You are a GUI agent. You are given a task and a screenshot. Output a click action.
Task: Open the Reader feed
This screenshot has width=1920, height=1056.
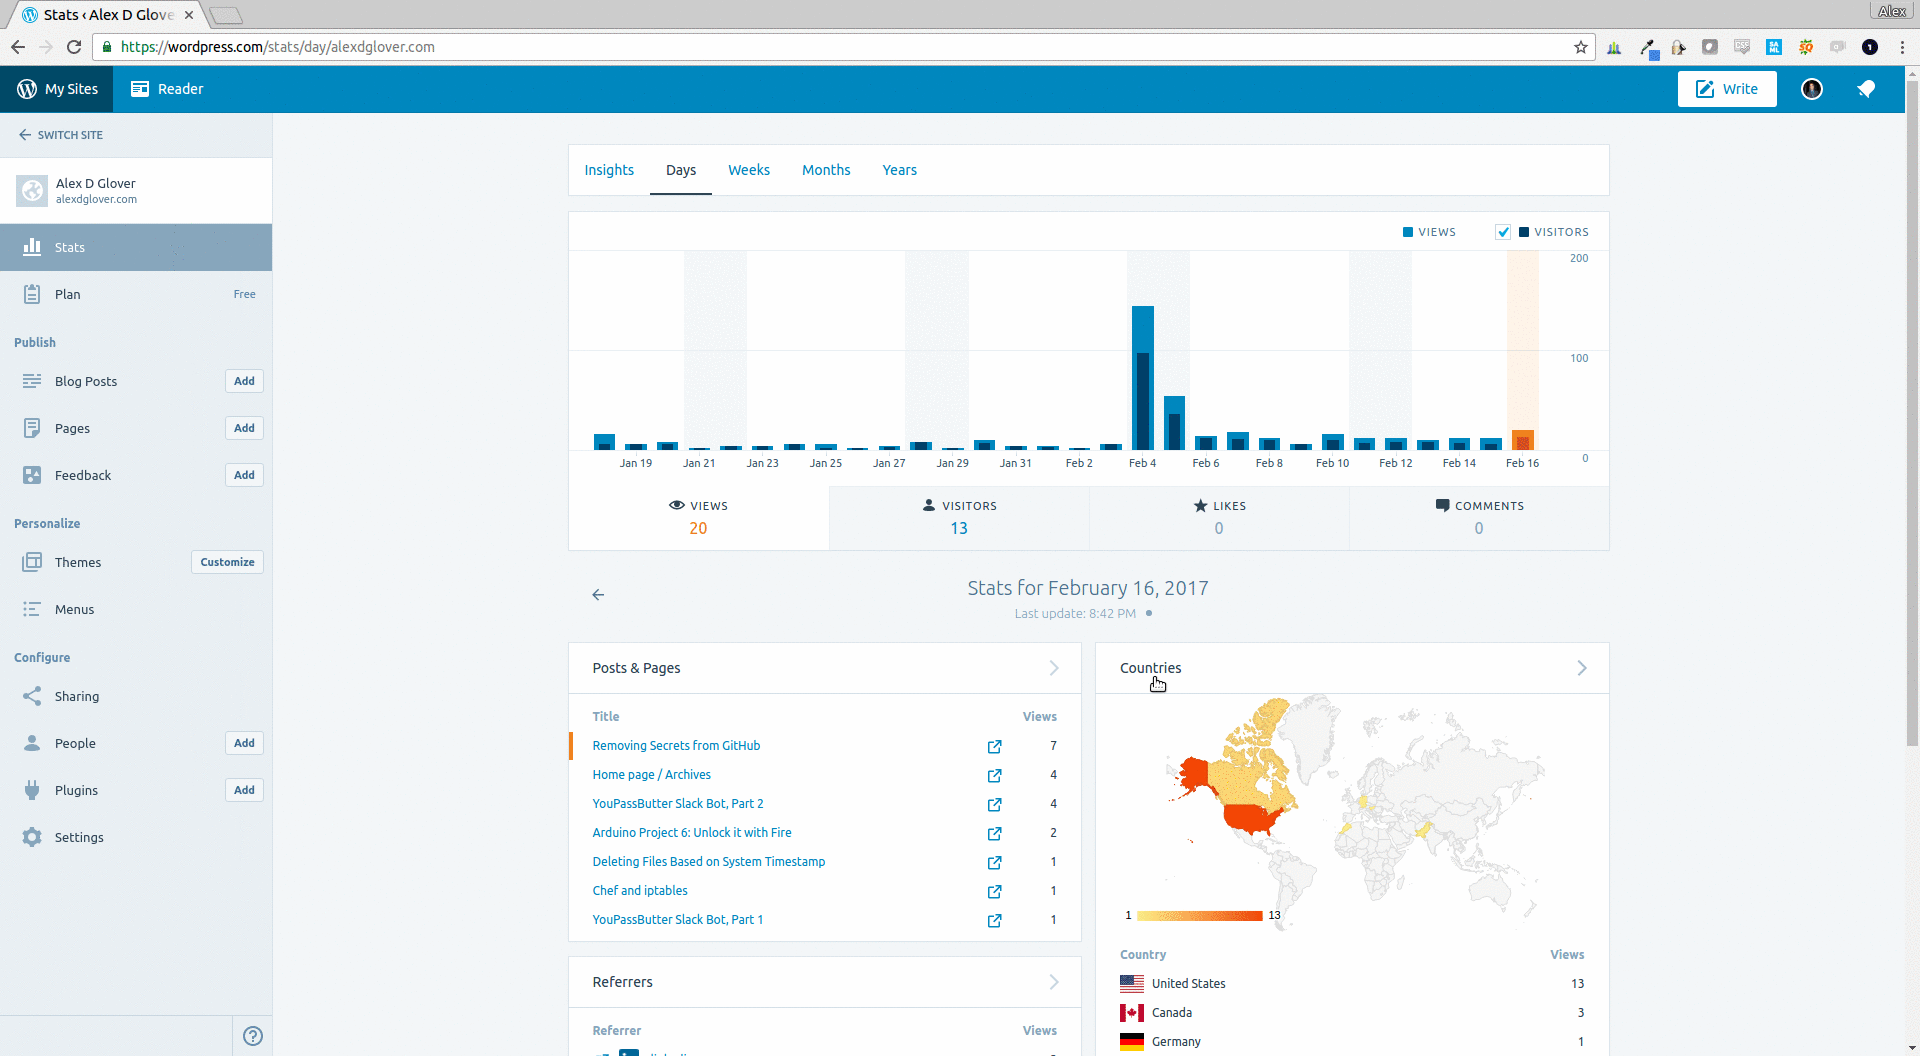(x=167, y=89)
